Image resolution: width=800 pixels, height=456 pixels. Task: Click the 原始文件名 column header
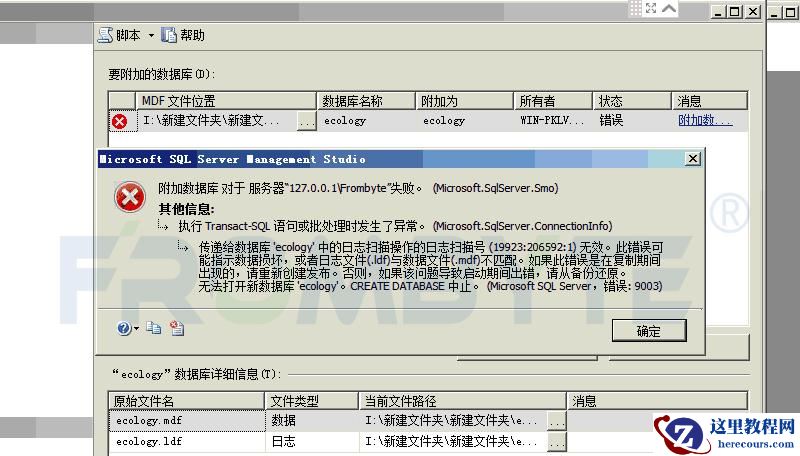[187, 401]
